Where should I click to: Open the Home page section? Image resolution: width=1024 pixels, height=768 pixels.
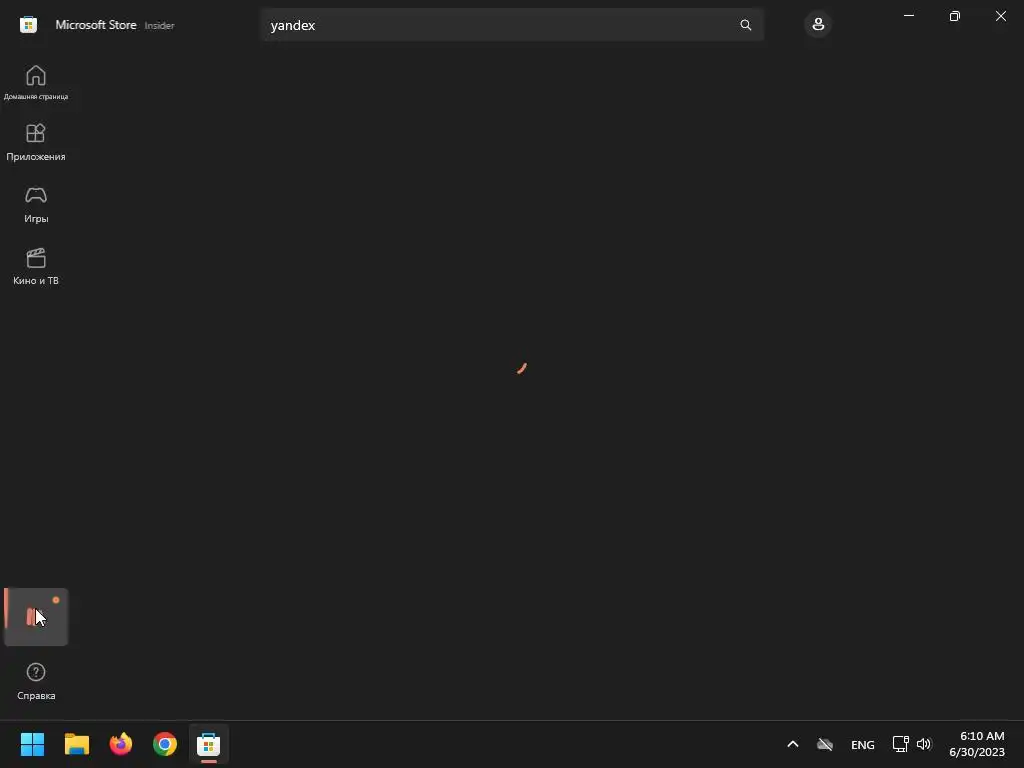(x=36, y=82)
